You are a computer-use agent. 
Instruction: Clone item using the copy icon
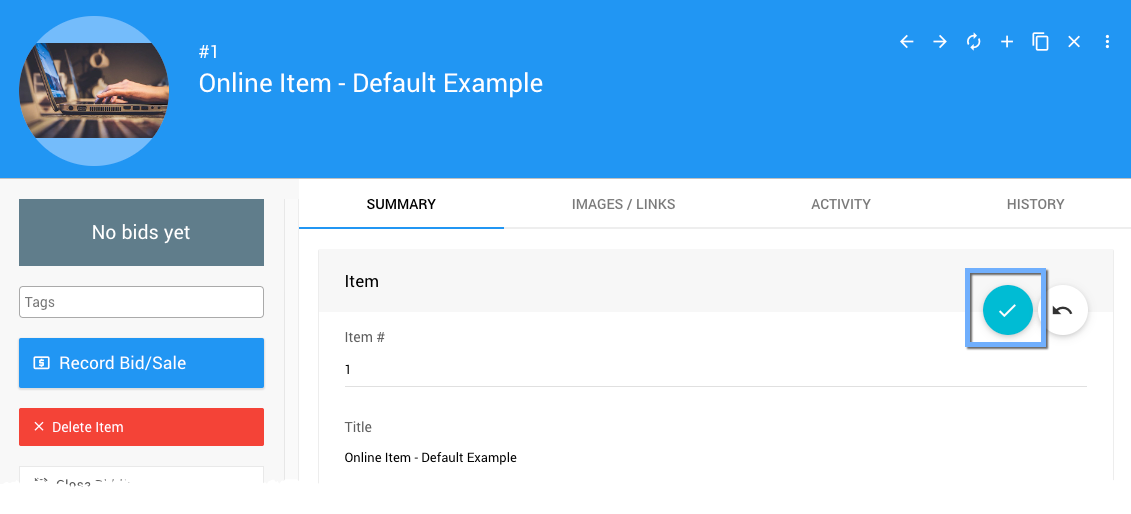(1040, 42)
